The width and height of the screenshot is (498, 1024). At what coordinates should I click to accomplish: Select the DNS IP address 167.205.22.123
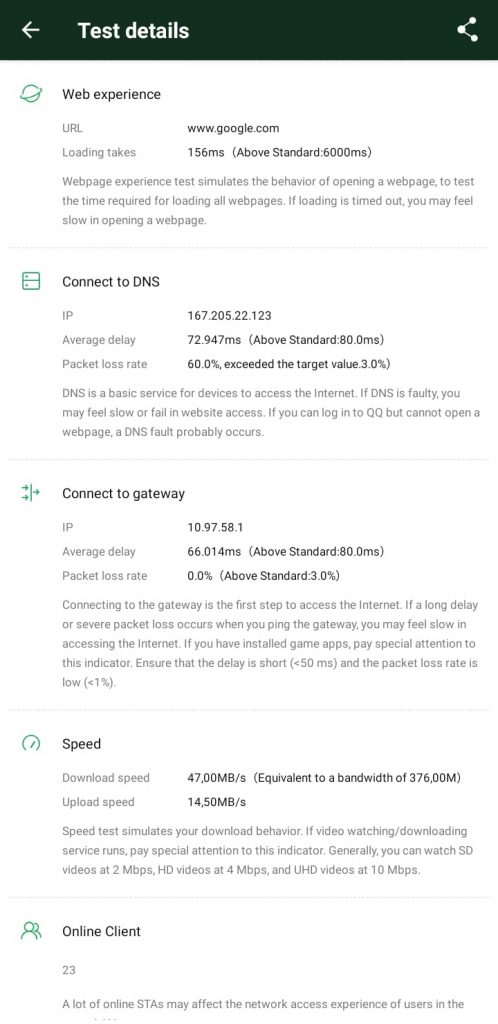[229, 315]
